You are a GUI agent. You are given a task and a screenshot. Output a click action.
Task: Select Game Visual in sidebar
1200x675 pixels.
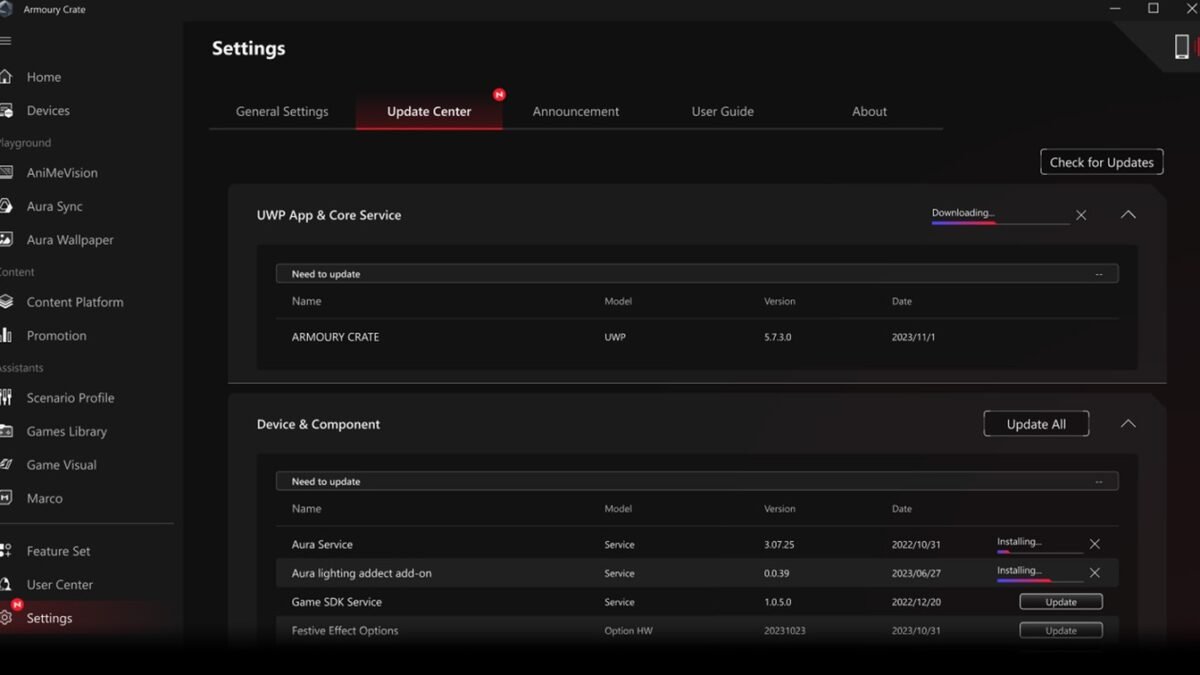click(62, 465)
